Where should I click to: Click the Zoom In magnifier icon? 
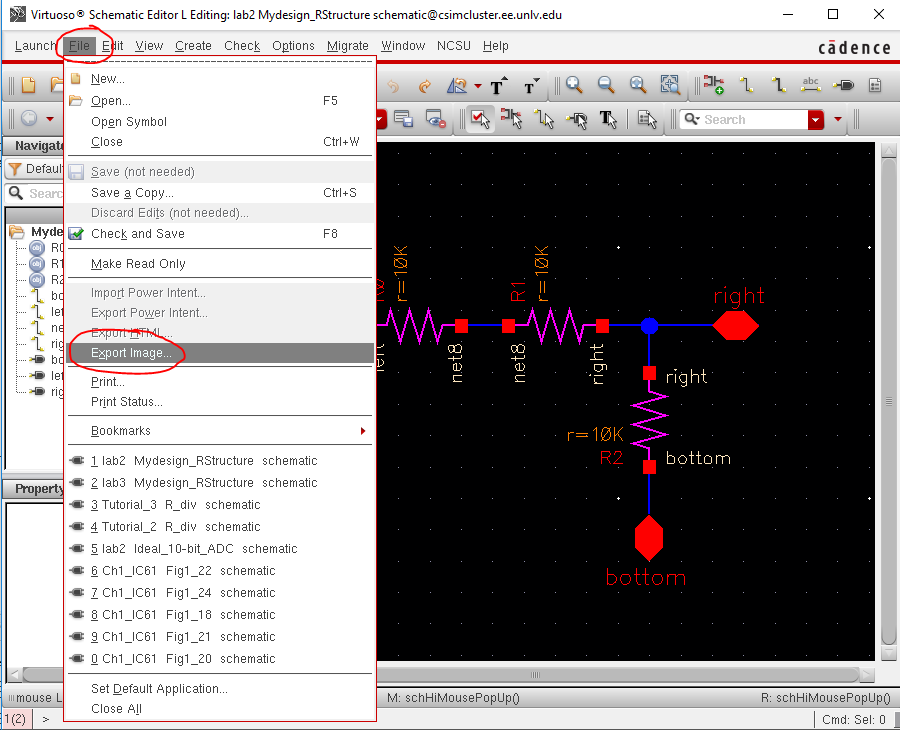pos(574,85)
